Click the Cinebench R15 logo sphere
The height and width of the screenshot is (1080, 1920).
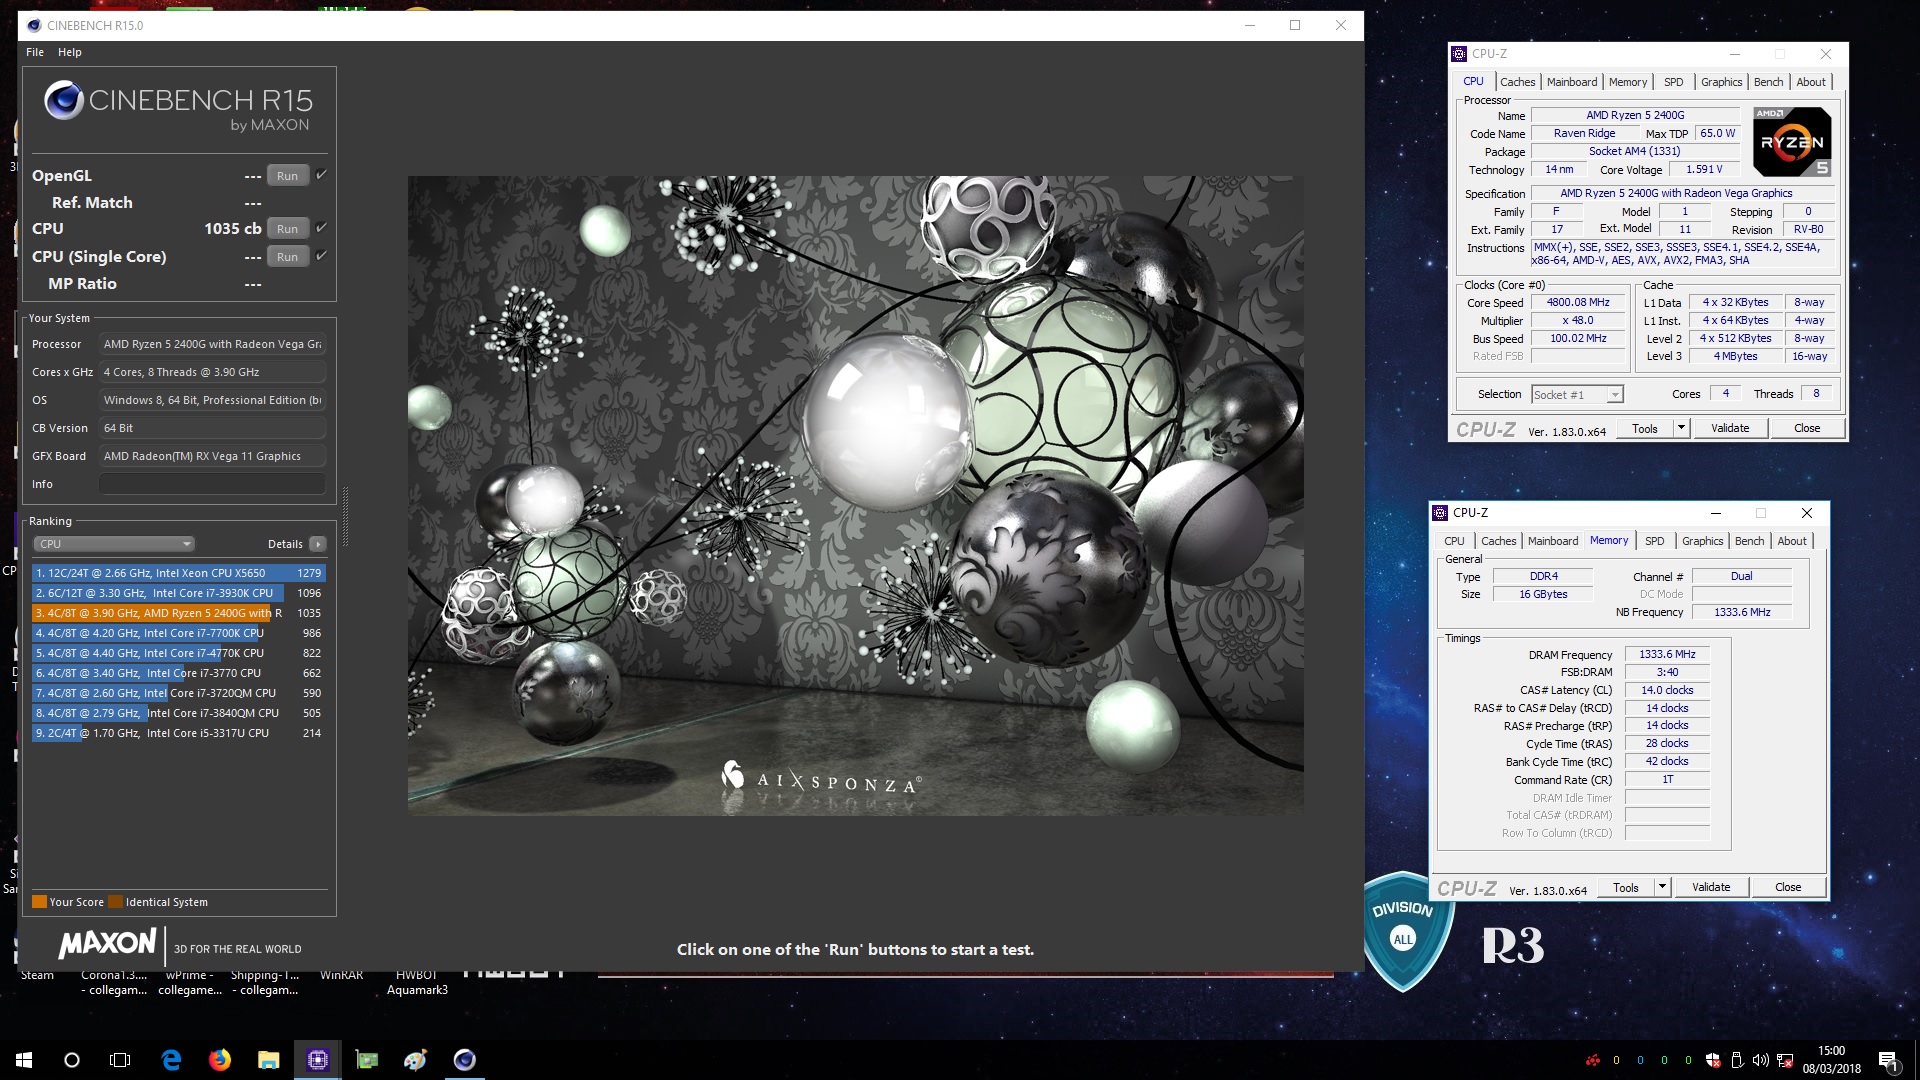pos(63,101)
